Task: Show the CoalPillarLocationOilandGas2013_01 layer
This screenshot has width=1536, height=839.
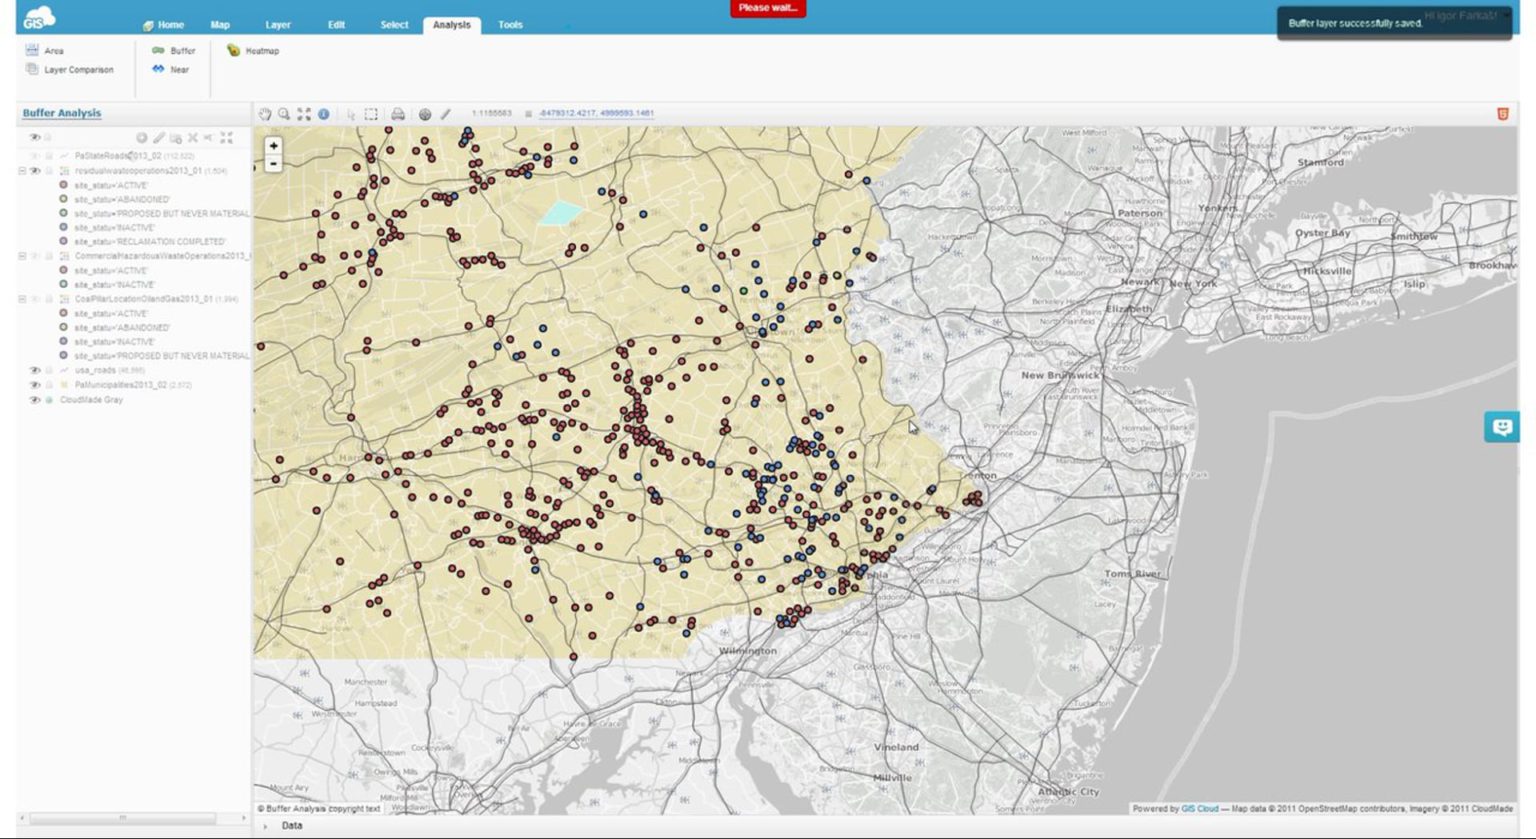Action: pyautogui.click(x=35, y=299)
